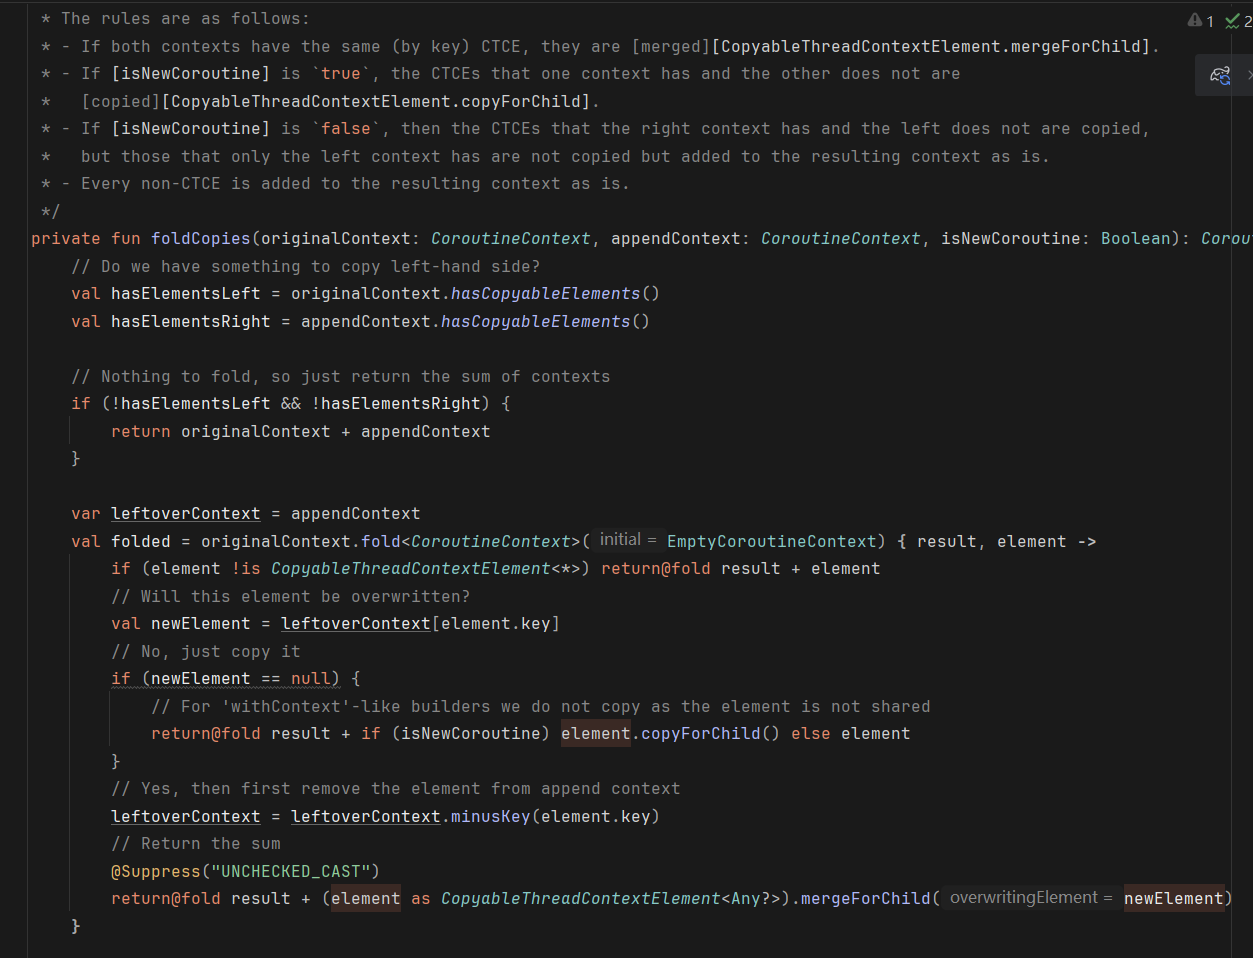Click the 'Boolean' parameter type
1253x958 pixels.
pos(1135,238)
